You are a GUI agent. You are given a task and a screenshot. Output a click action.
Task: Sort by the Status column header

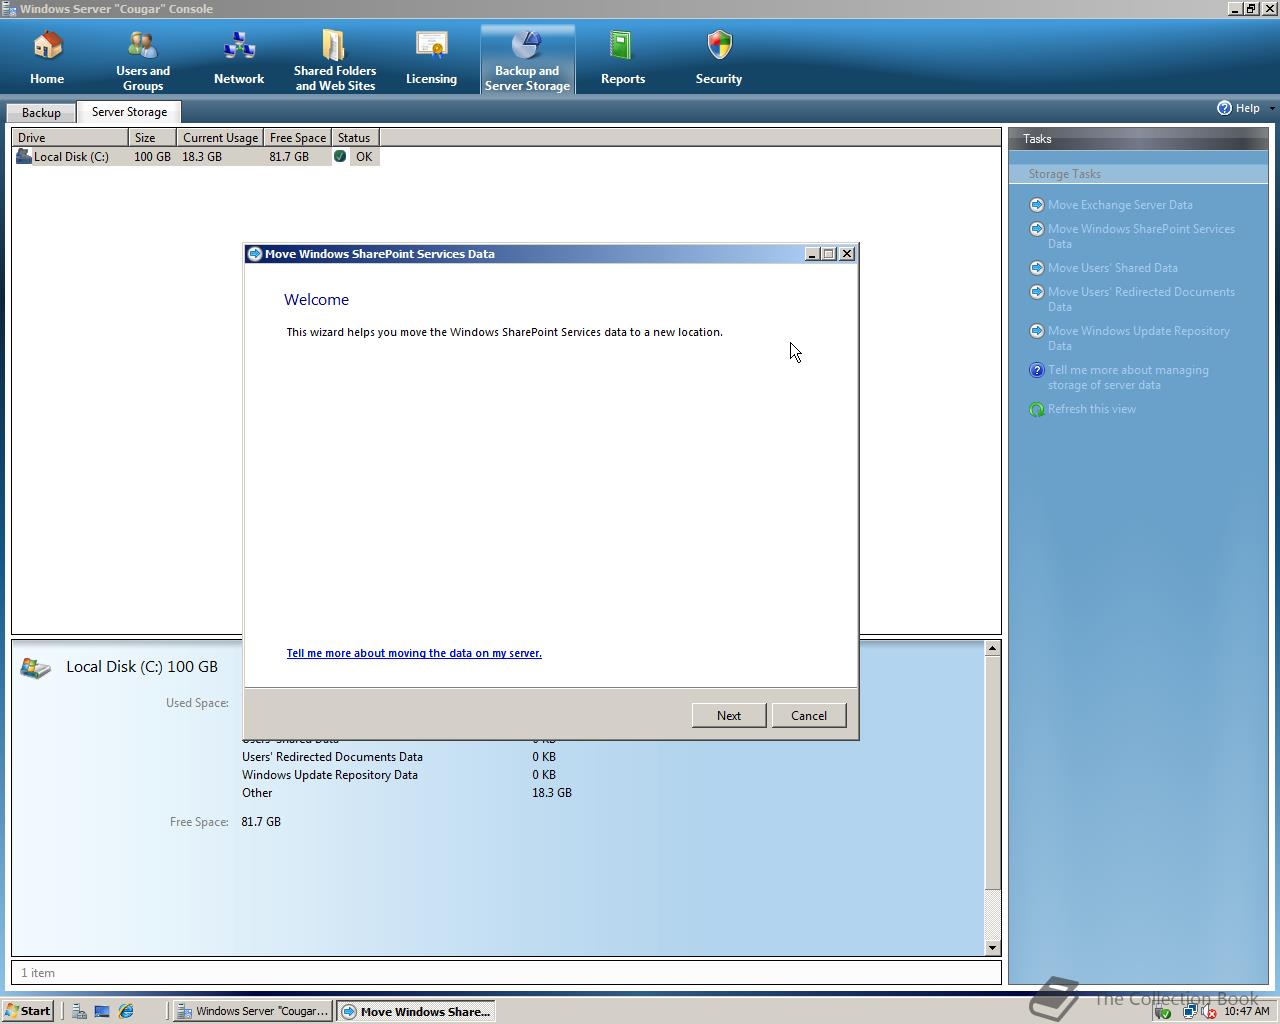(x=355, y=137)
